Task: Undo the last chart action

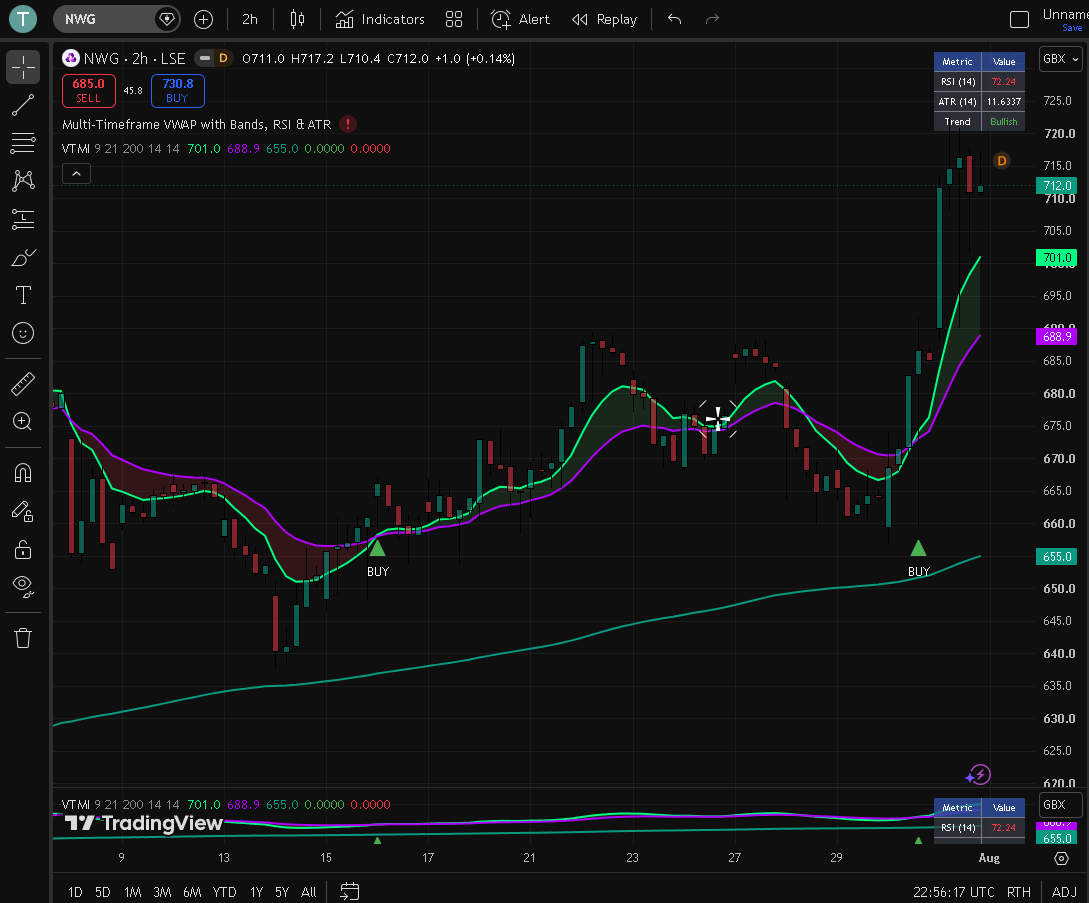Action: (674, 19)
